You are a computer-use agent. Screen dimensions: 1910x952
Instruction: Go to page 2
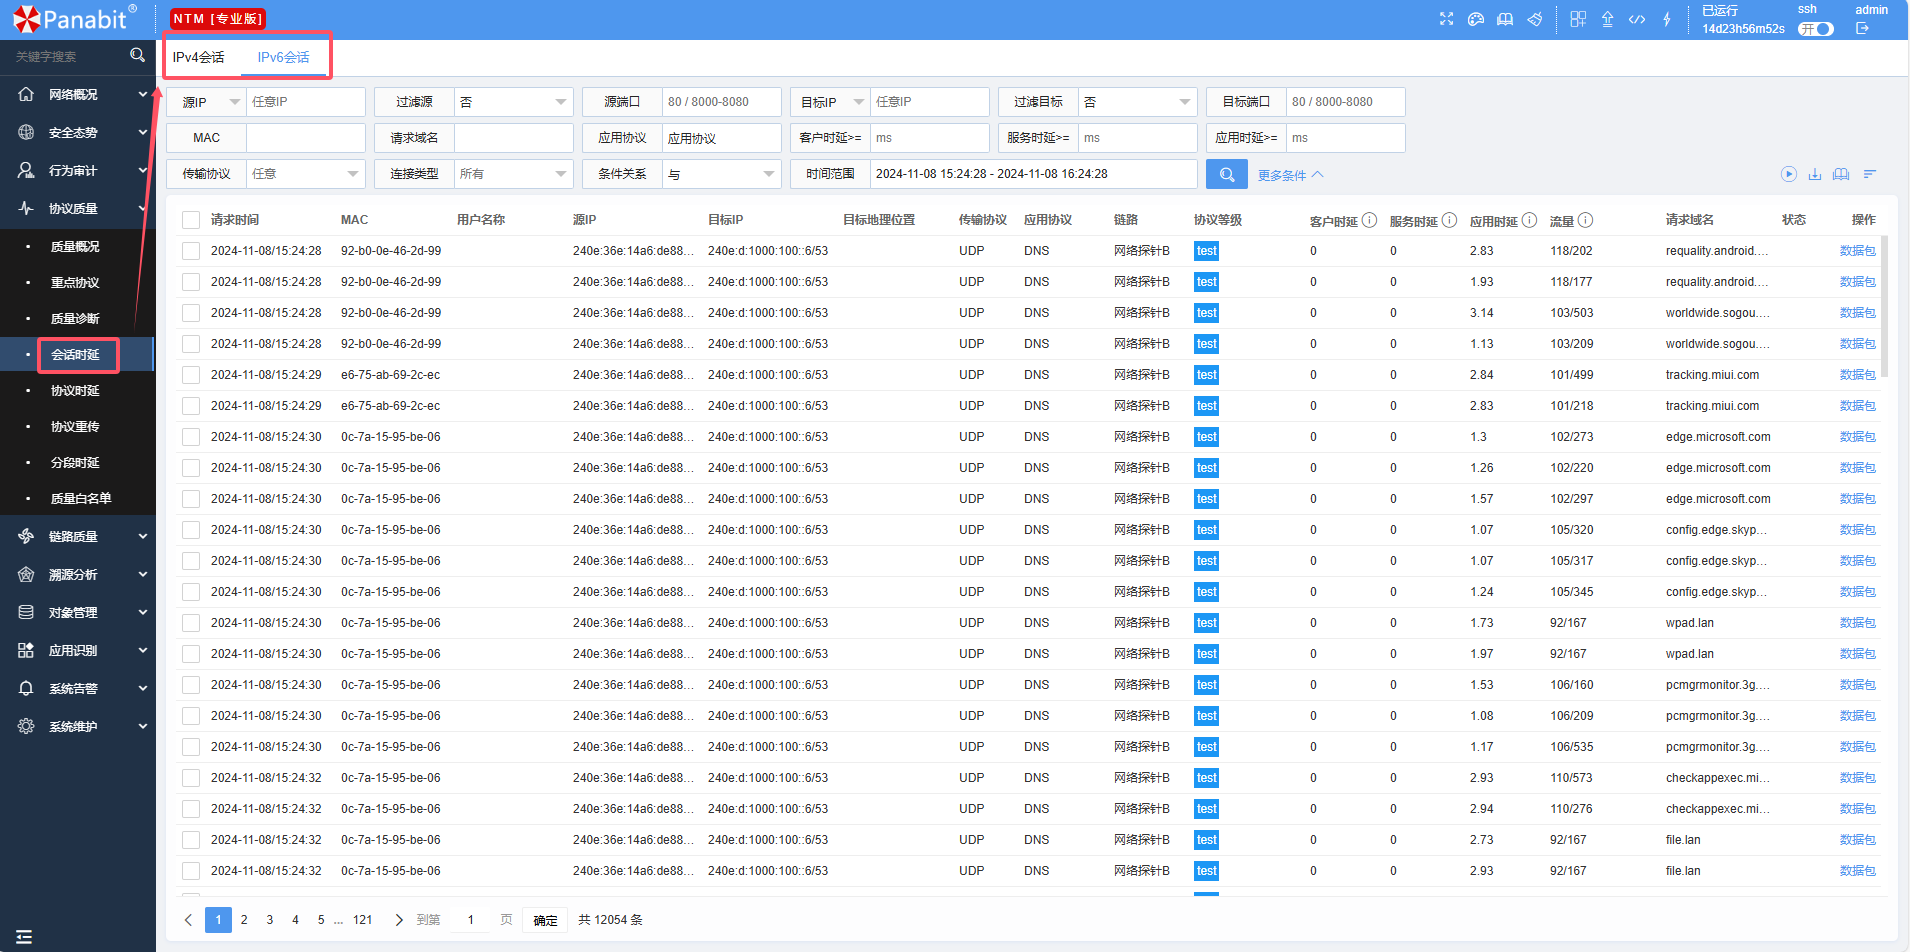[x=244, y=920]
